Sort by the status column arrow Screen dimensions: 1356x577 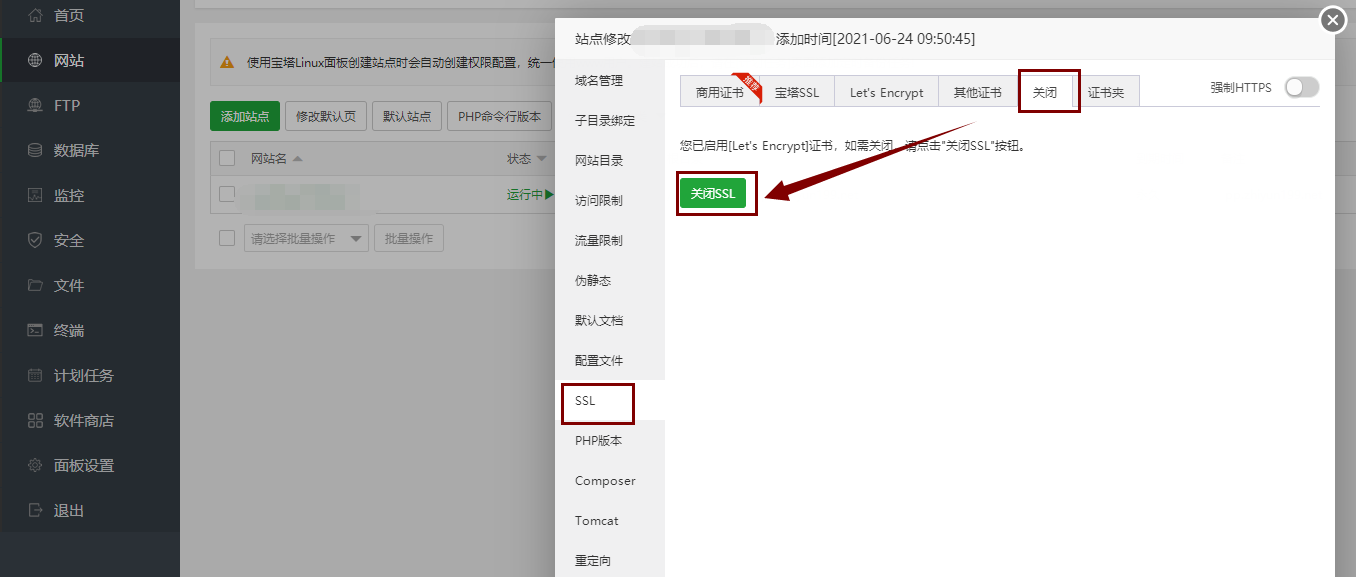[x=542, y=159]
